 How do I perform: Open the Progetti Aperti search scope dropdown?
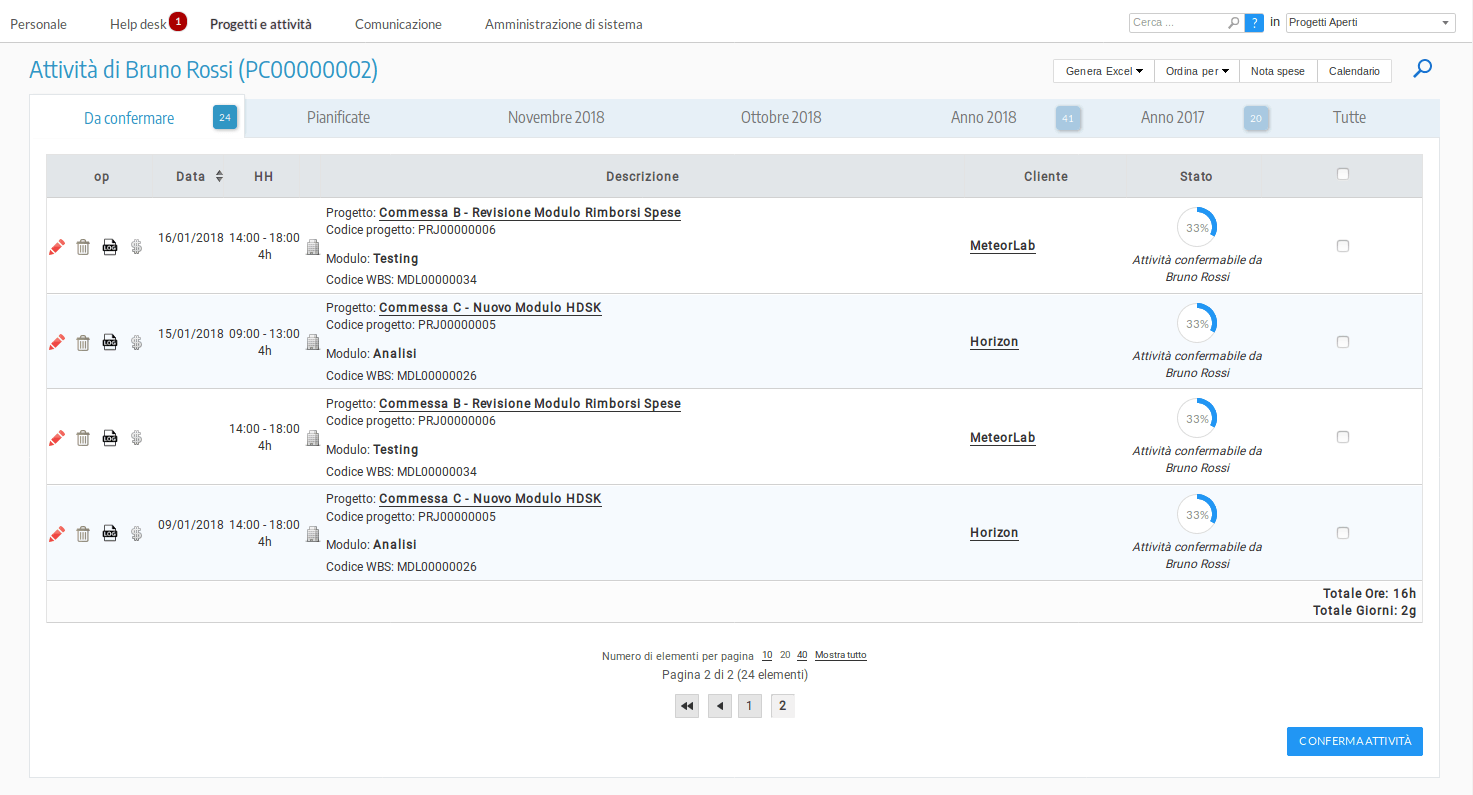[x=1370, y=23]
